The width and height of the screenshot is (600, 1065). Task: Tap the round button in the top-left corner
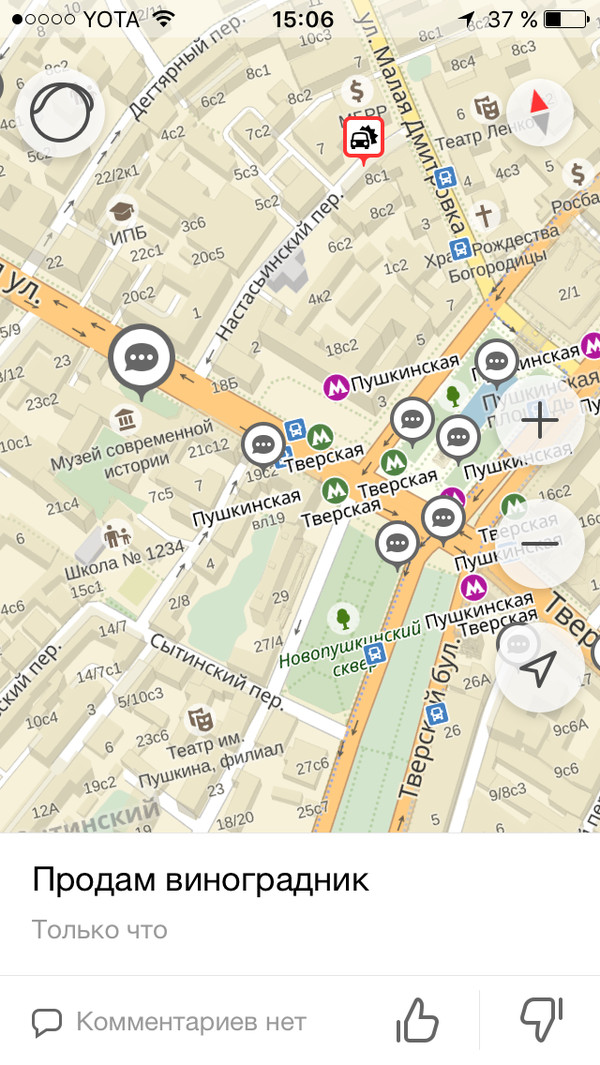click(60, 112)
